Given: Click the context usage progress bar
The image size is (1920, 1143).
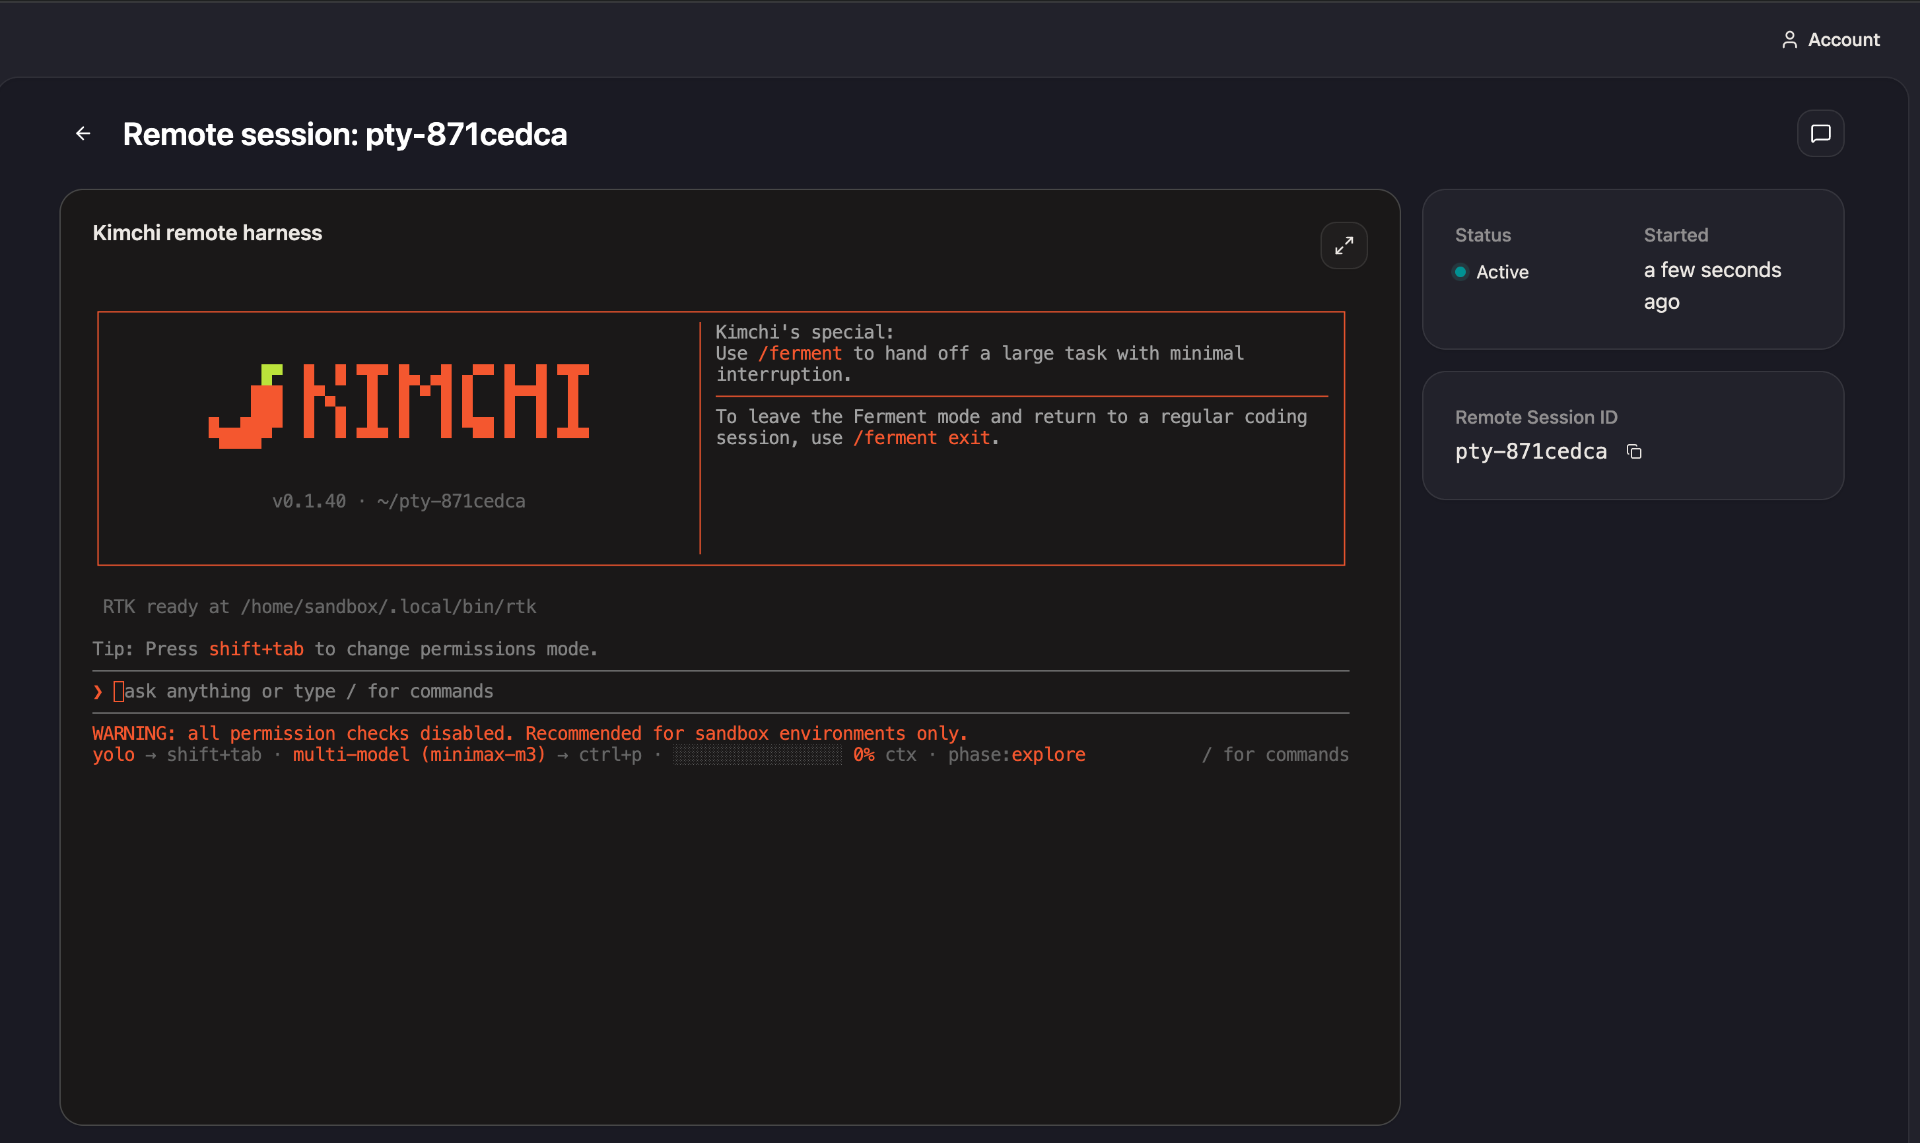Looking at the screenshot, I should [x=757, y=755].
